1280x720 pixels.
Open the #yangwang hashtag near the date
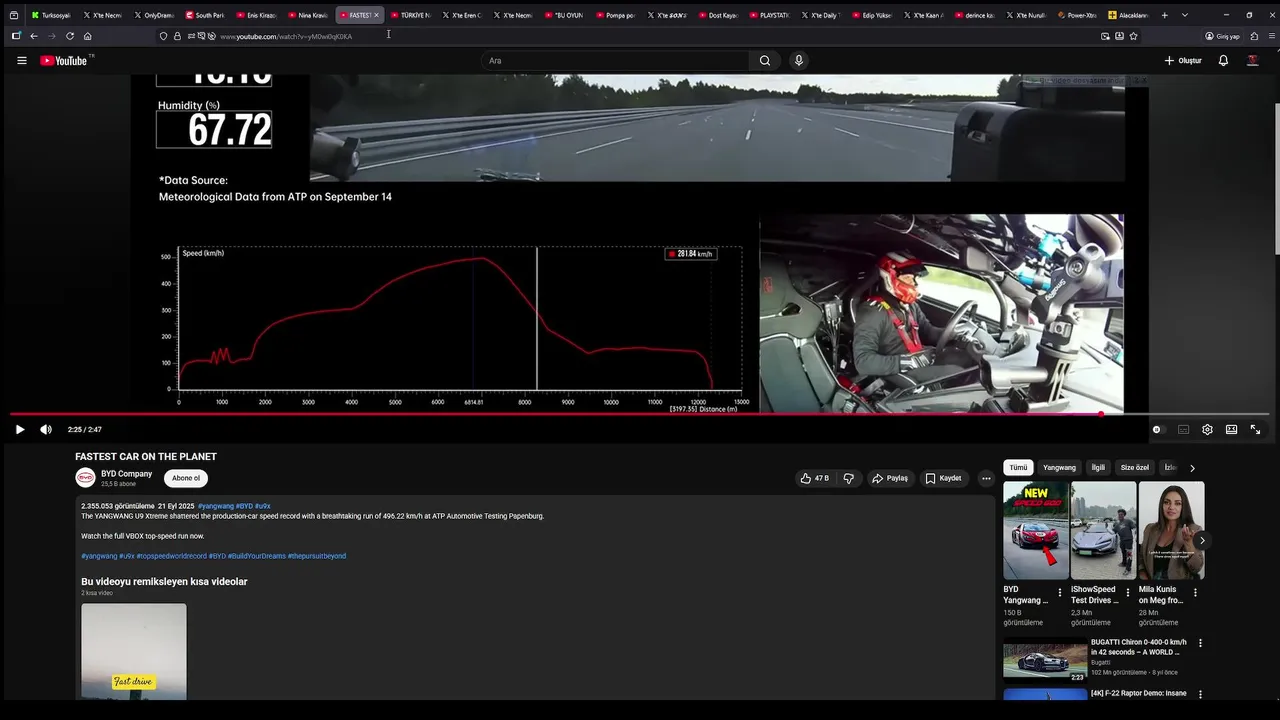pyautogui.click(x=216, y=506)
